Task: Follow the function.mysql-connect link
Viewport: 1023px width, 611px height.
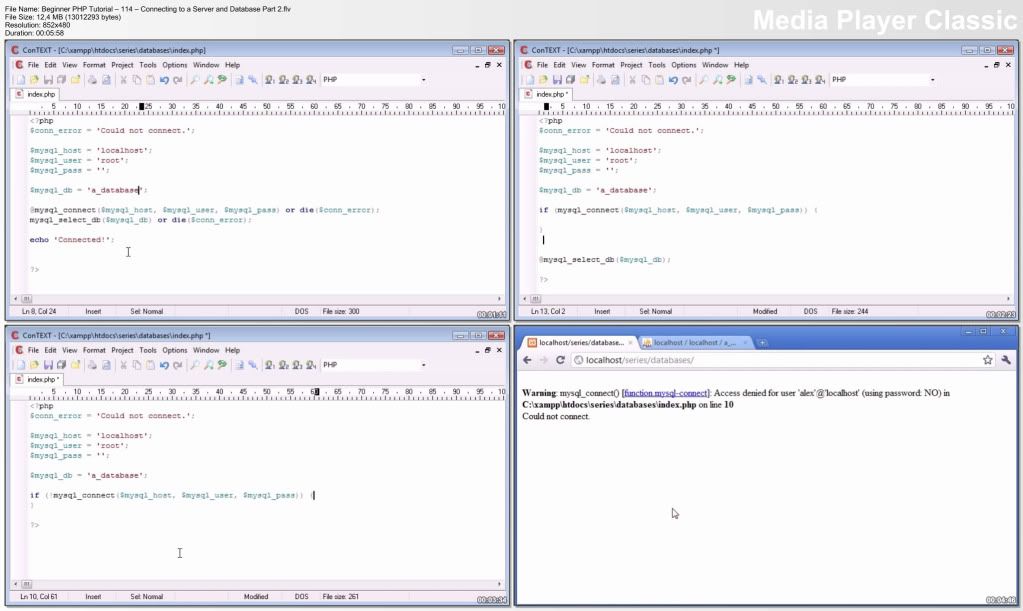Action: (665, 393)
